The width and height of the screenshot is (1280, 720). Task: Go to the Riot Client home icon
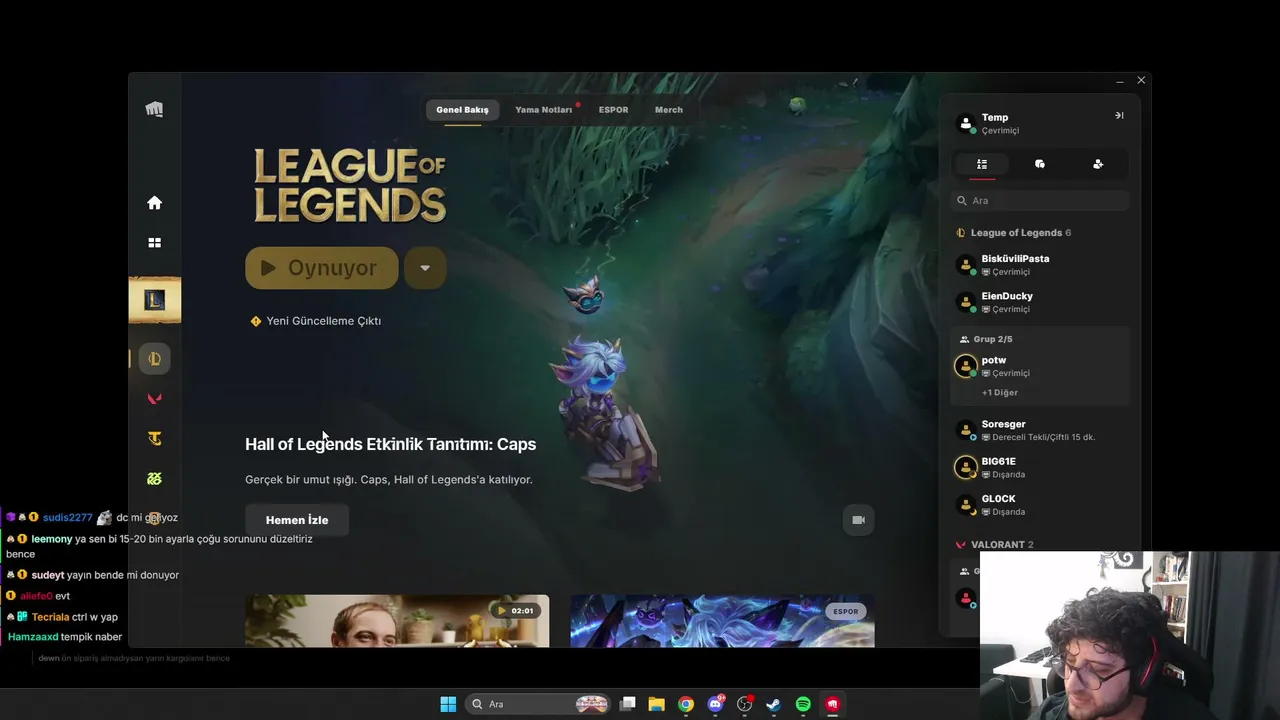coord(154,203)
